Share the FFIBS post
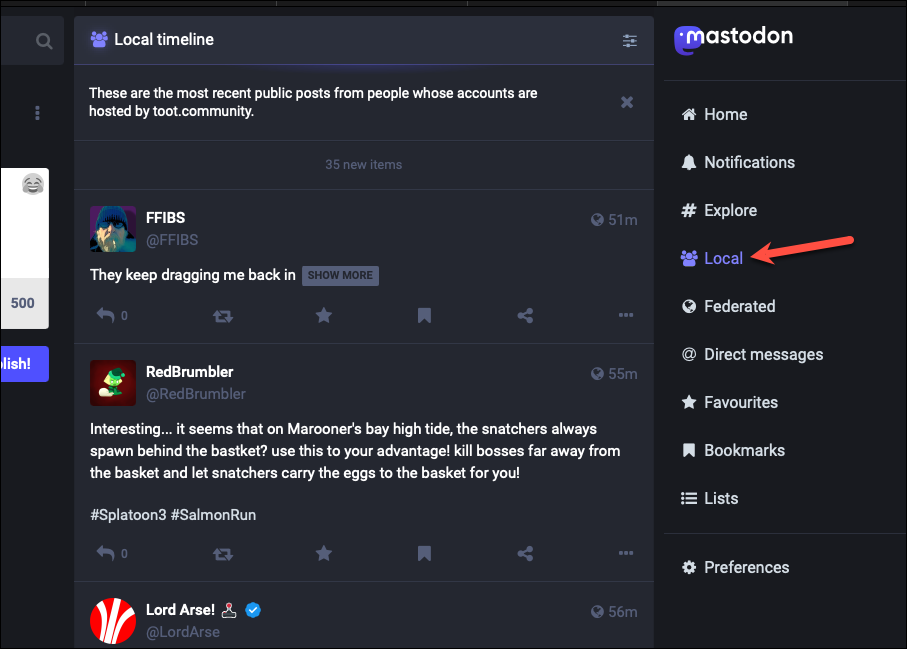 [525, 315]
